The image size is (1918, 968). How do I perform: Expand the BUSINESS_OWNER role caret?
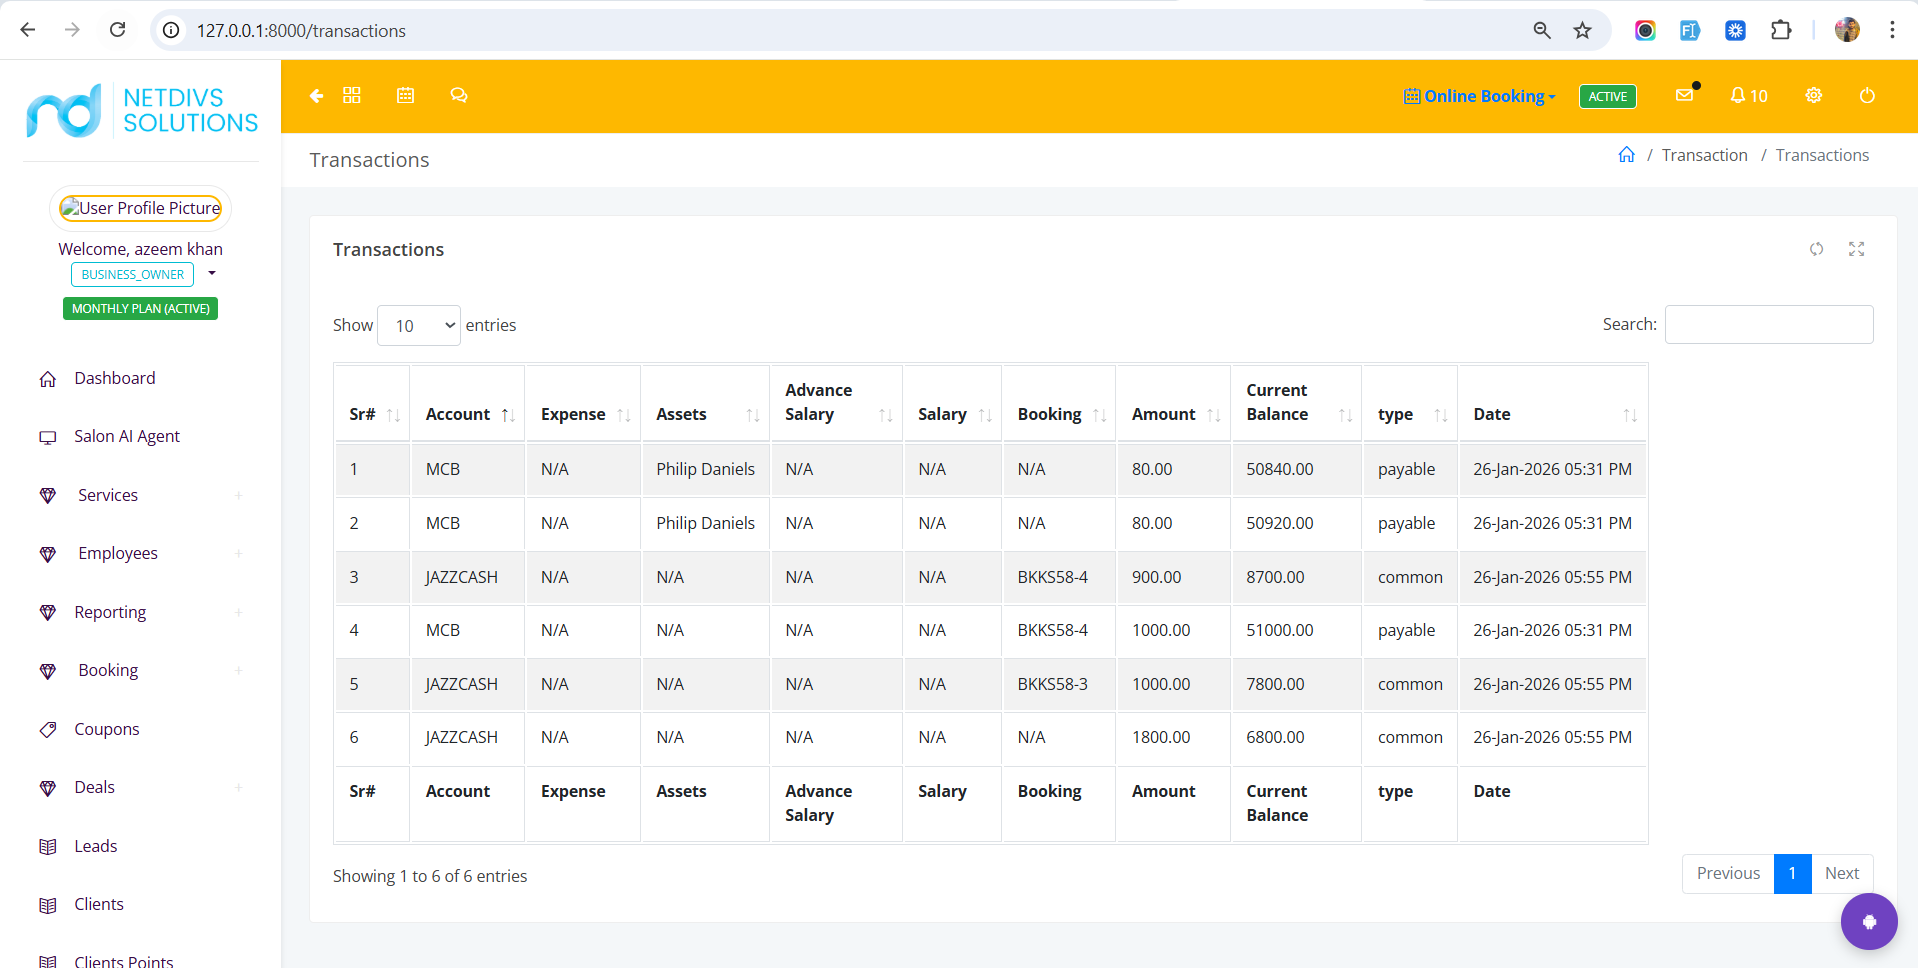point(212,273)
